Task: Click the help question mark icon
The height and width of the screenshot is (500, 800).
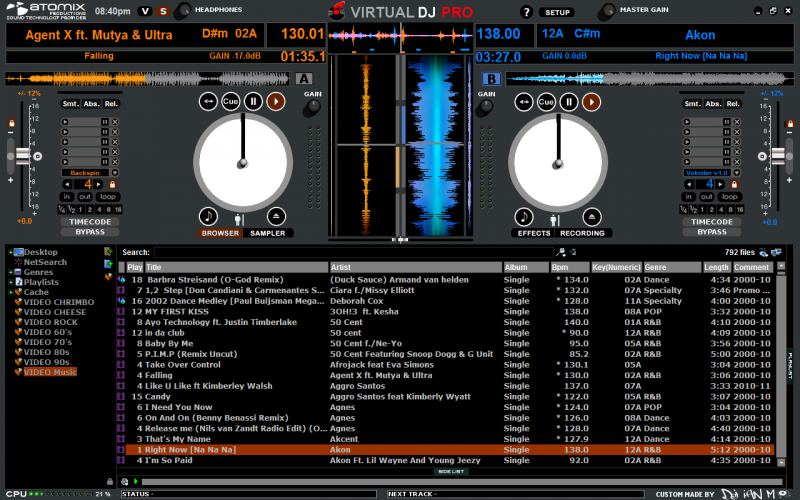Action: pyautogui.click(x=526, y=12)
